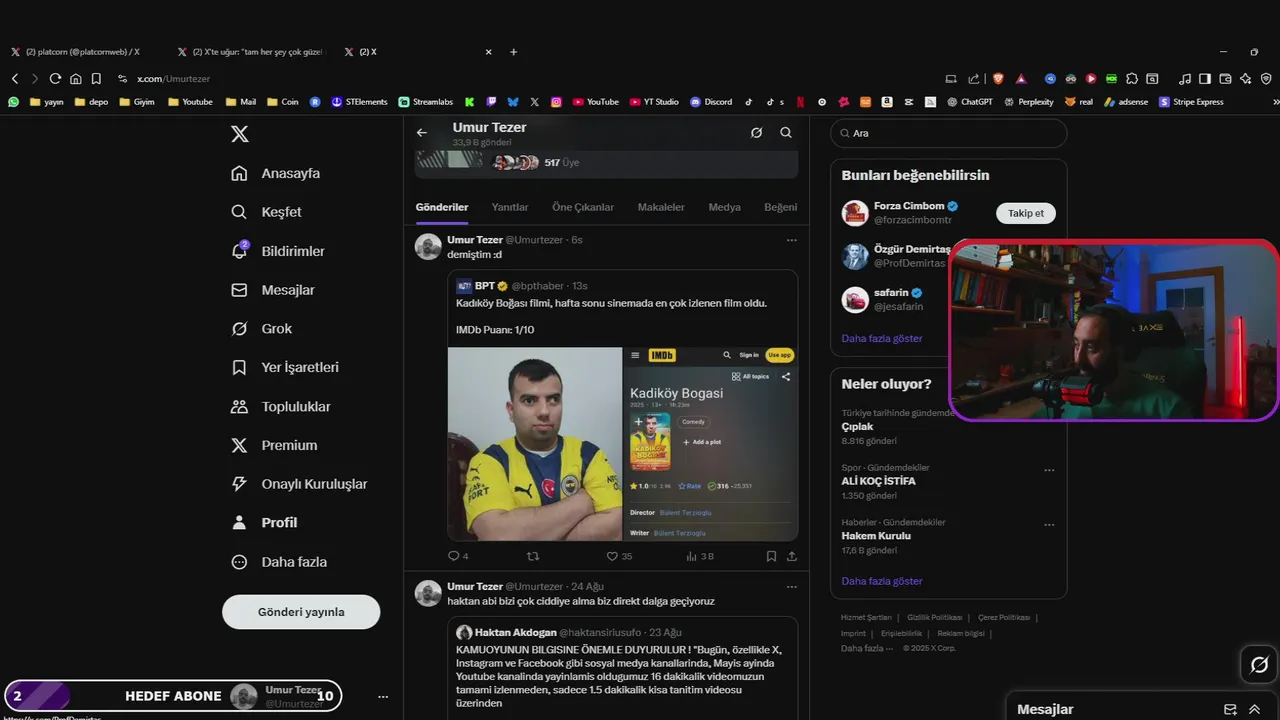Switch to platcorn (@platcornweb) browser tab

pyautogui.click(x=82, y=52)
